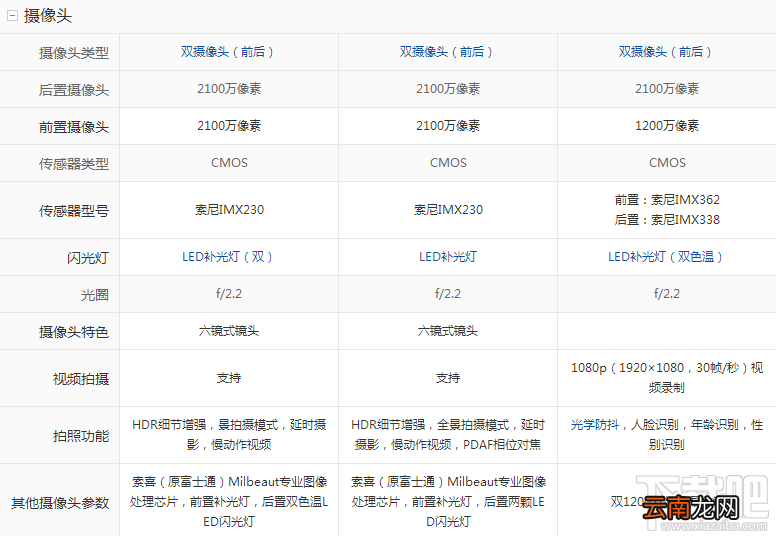
Task: Select the 后置摄像头 row label
Action: [74, 90]
